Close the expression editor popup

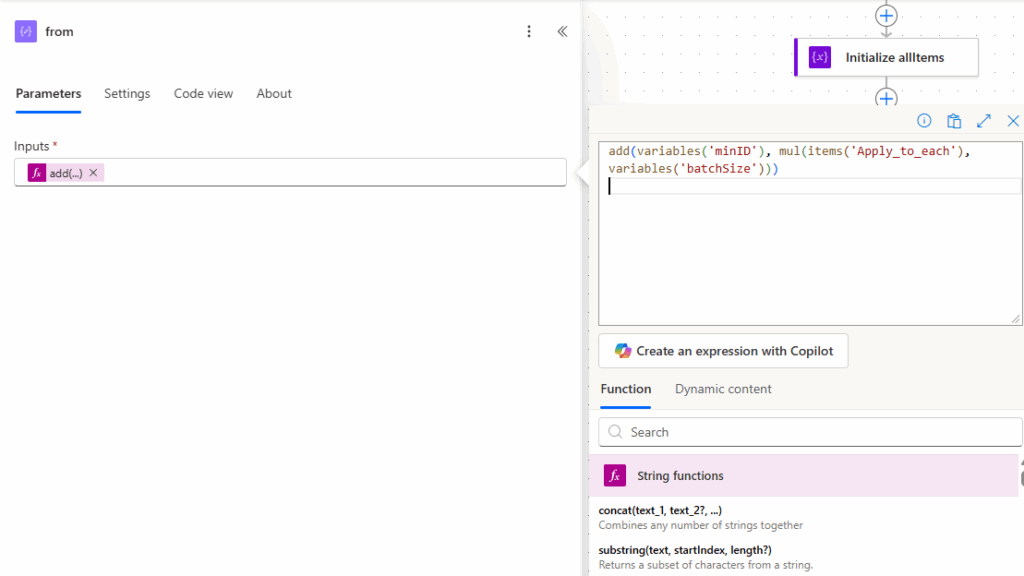1013,121
